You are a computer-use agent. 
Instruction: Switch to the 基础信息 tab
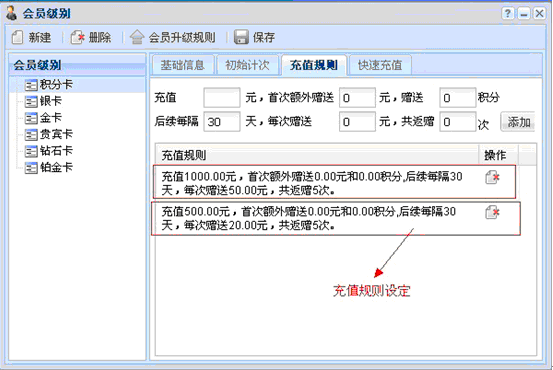183,65
